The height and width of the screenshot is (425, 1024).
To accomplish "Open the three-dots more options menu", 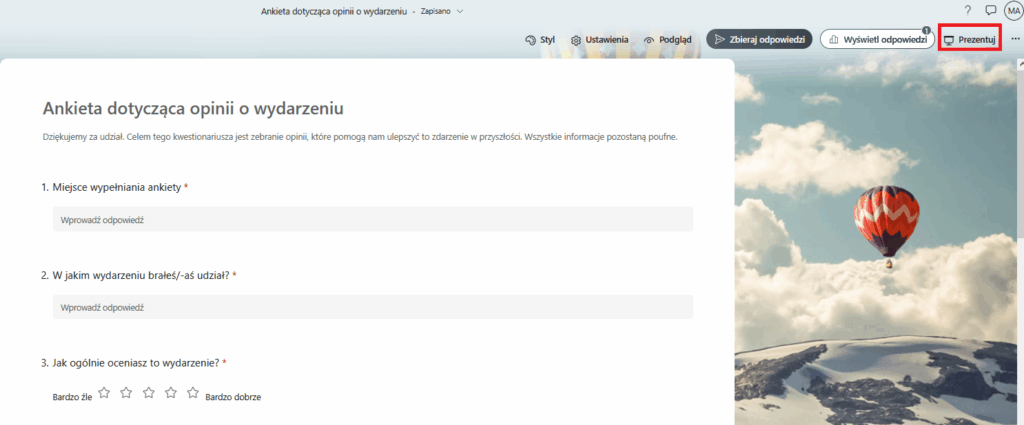I will coord(1015,39).
